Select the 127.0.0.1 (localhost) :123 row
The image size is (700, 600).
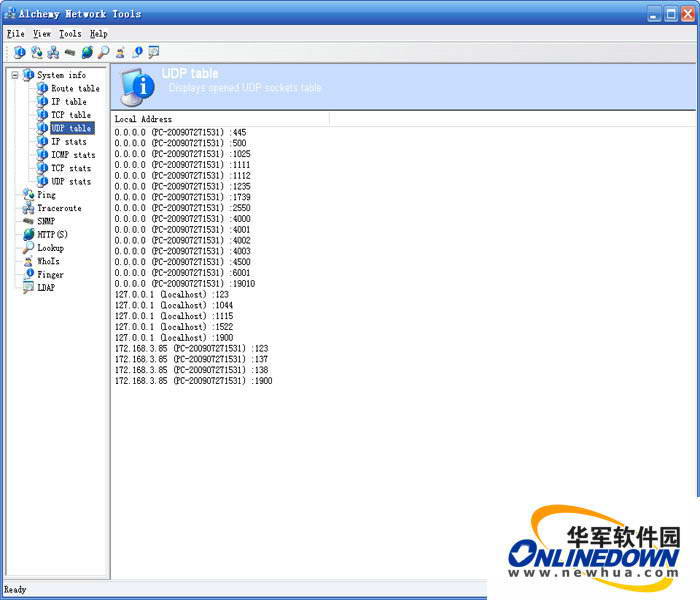pyautogui.click(x=172, y=295)
